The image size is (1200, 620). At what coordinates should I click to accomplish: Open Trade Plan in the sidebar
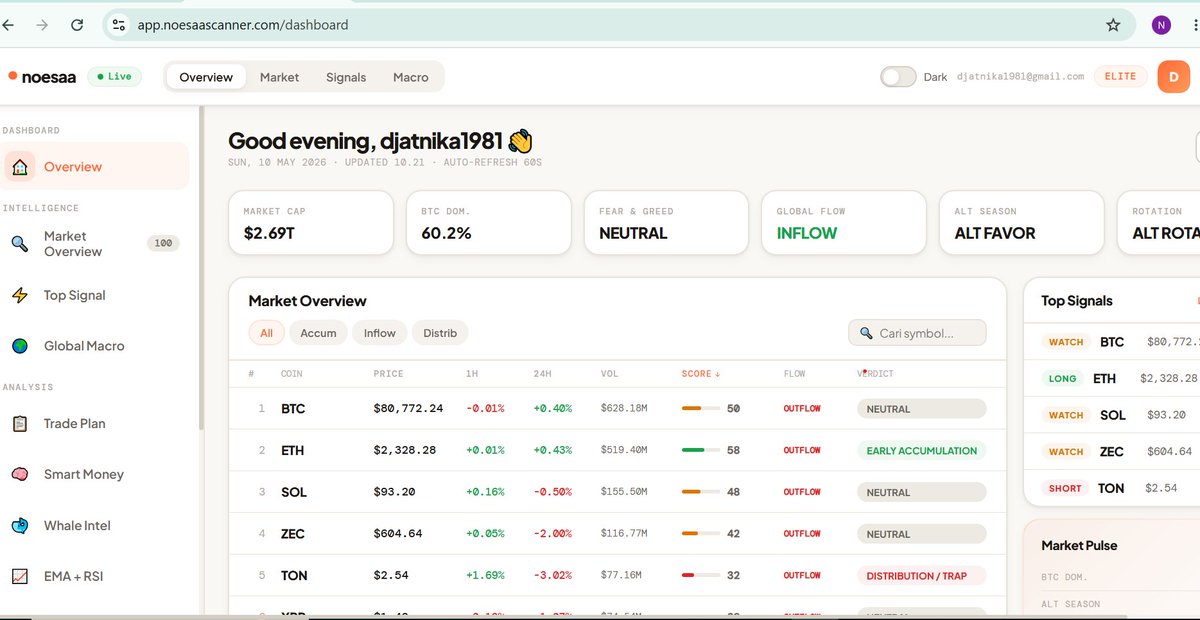(95, 424)
